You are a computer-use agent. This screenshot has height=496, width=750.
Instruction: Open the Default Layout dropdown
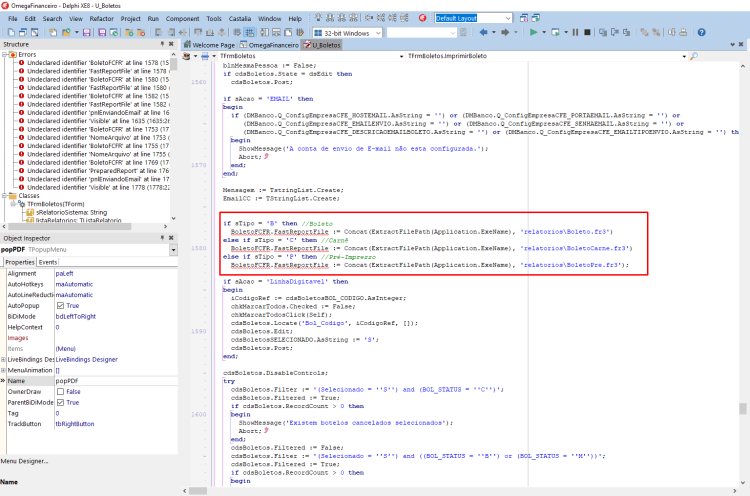pos(508,18)
